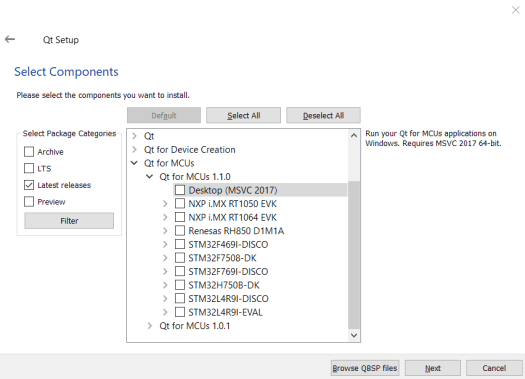The image size is (525, 379).
Task: Expand the Qt tree node
Action: (134, 136)
